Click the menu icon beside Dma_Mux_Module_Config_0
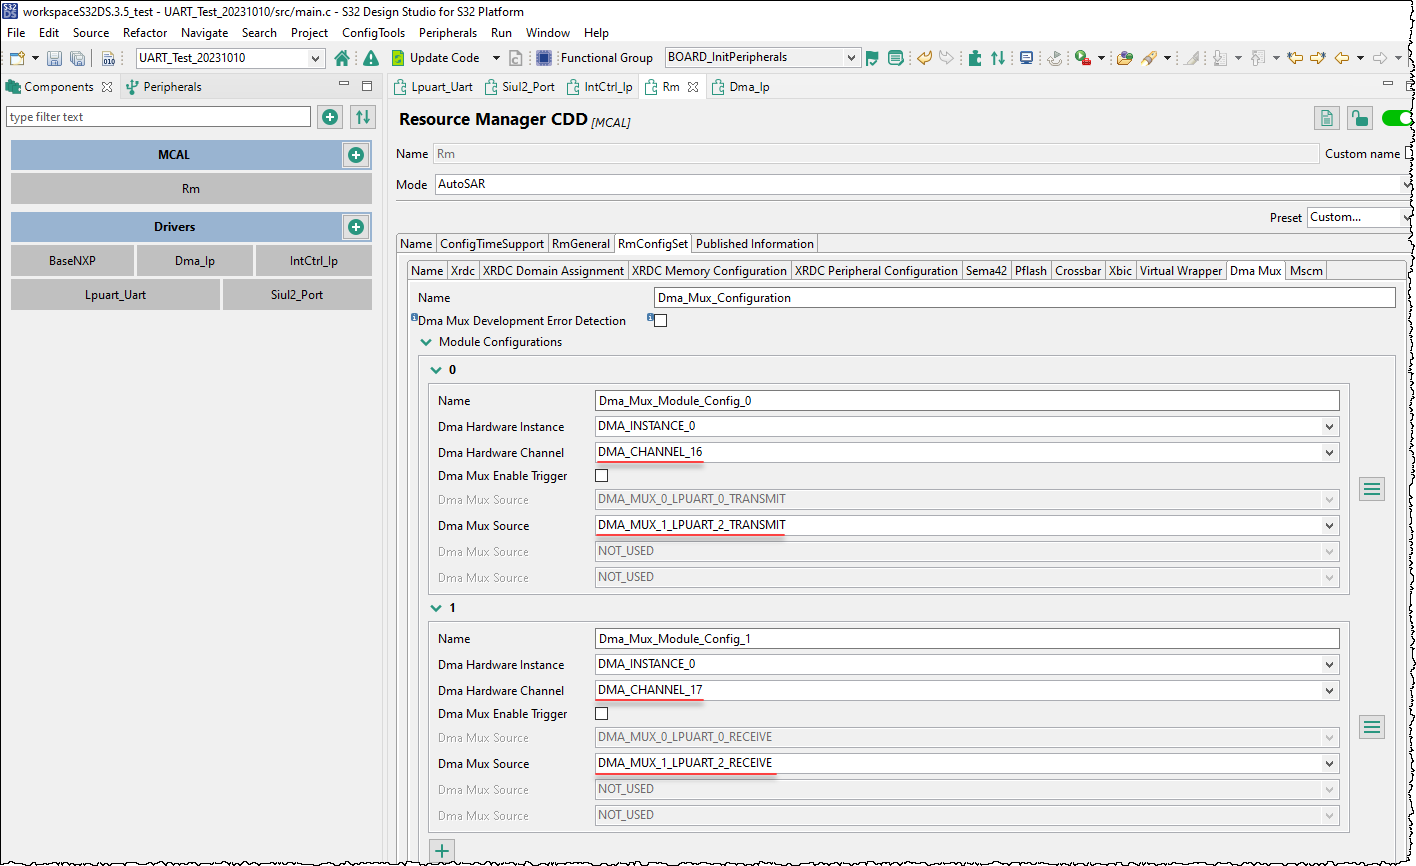This screenshot has height=866, width=1416. tap(1372, 488)
